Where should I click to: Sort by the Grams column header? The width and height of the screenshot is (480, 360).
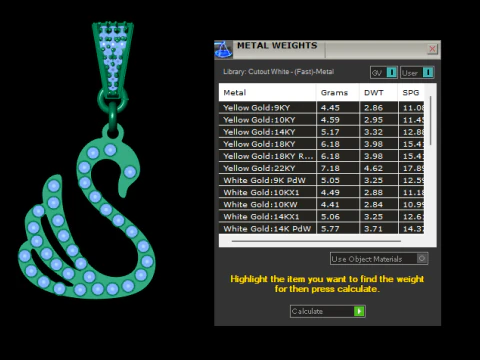coord(338,93)
